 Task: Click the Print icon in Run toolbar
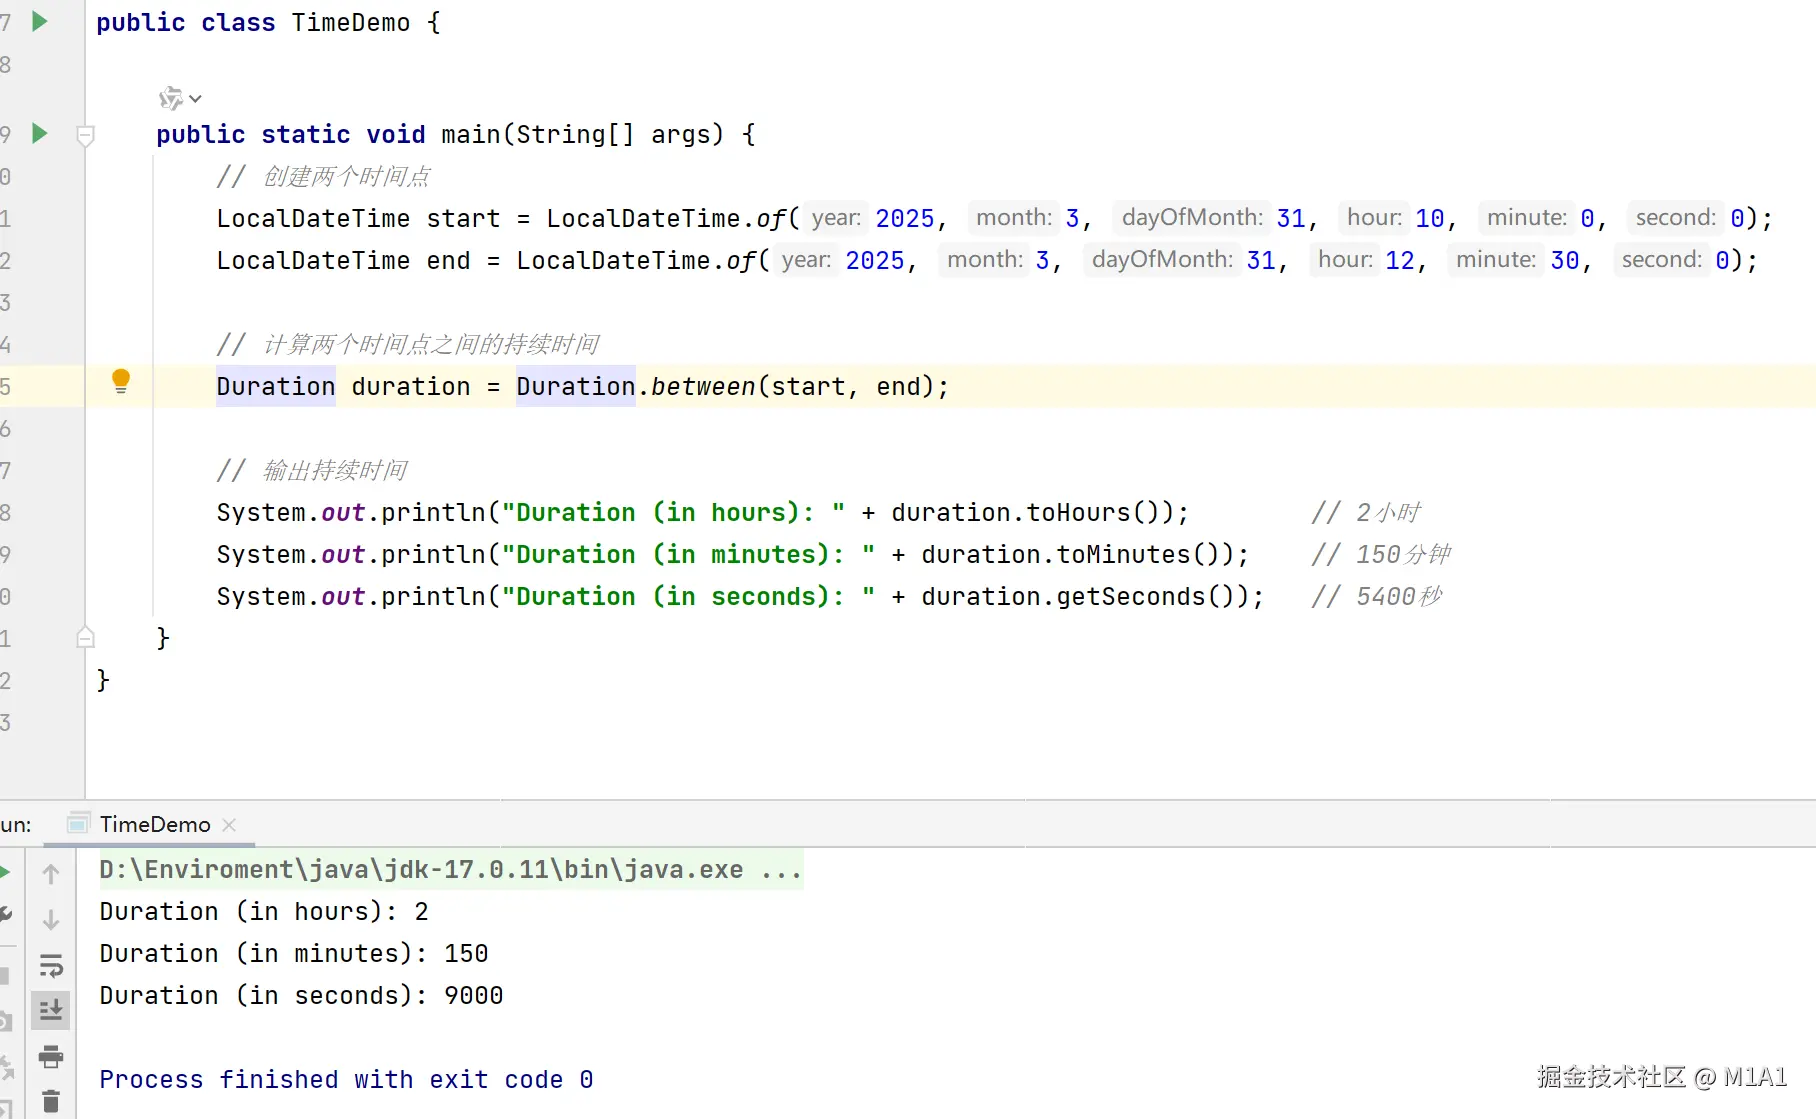[51, 1056]
